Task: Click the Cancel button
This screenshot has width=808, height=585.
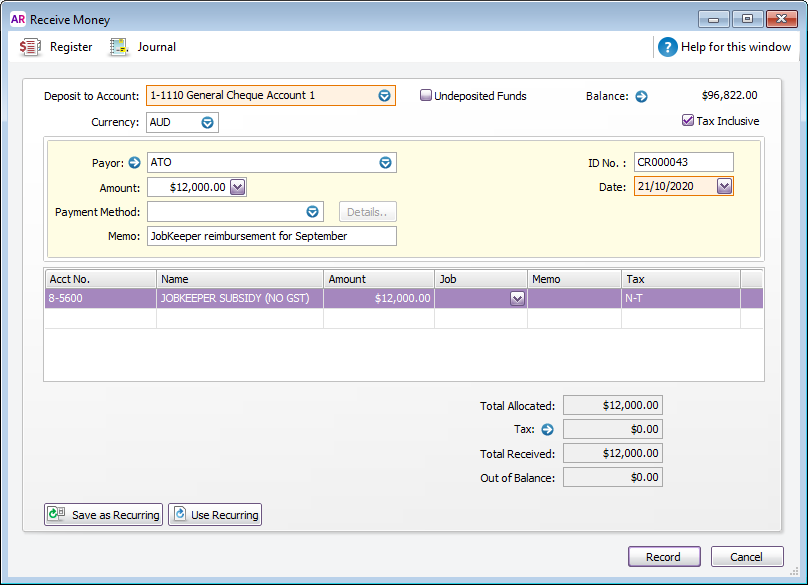Action: click(747, 557)
